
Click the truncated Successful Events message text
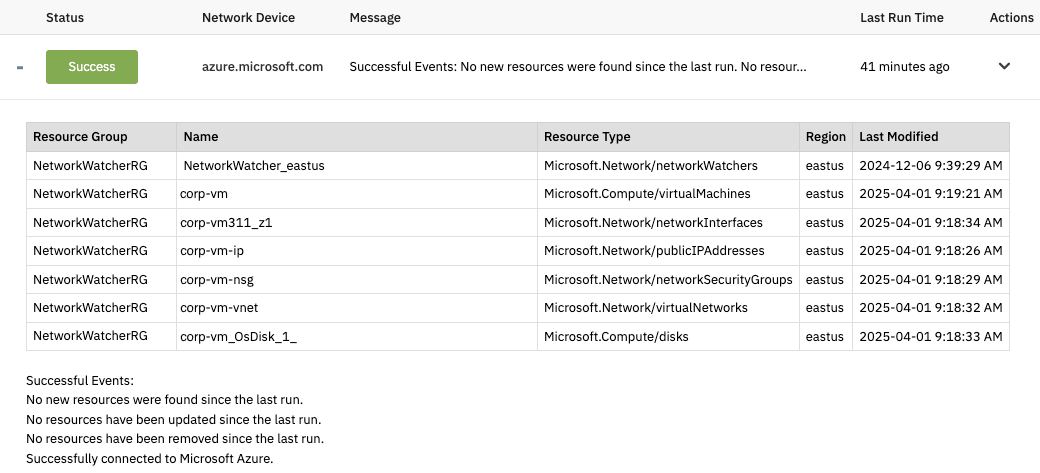[577, 67]
